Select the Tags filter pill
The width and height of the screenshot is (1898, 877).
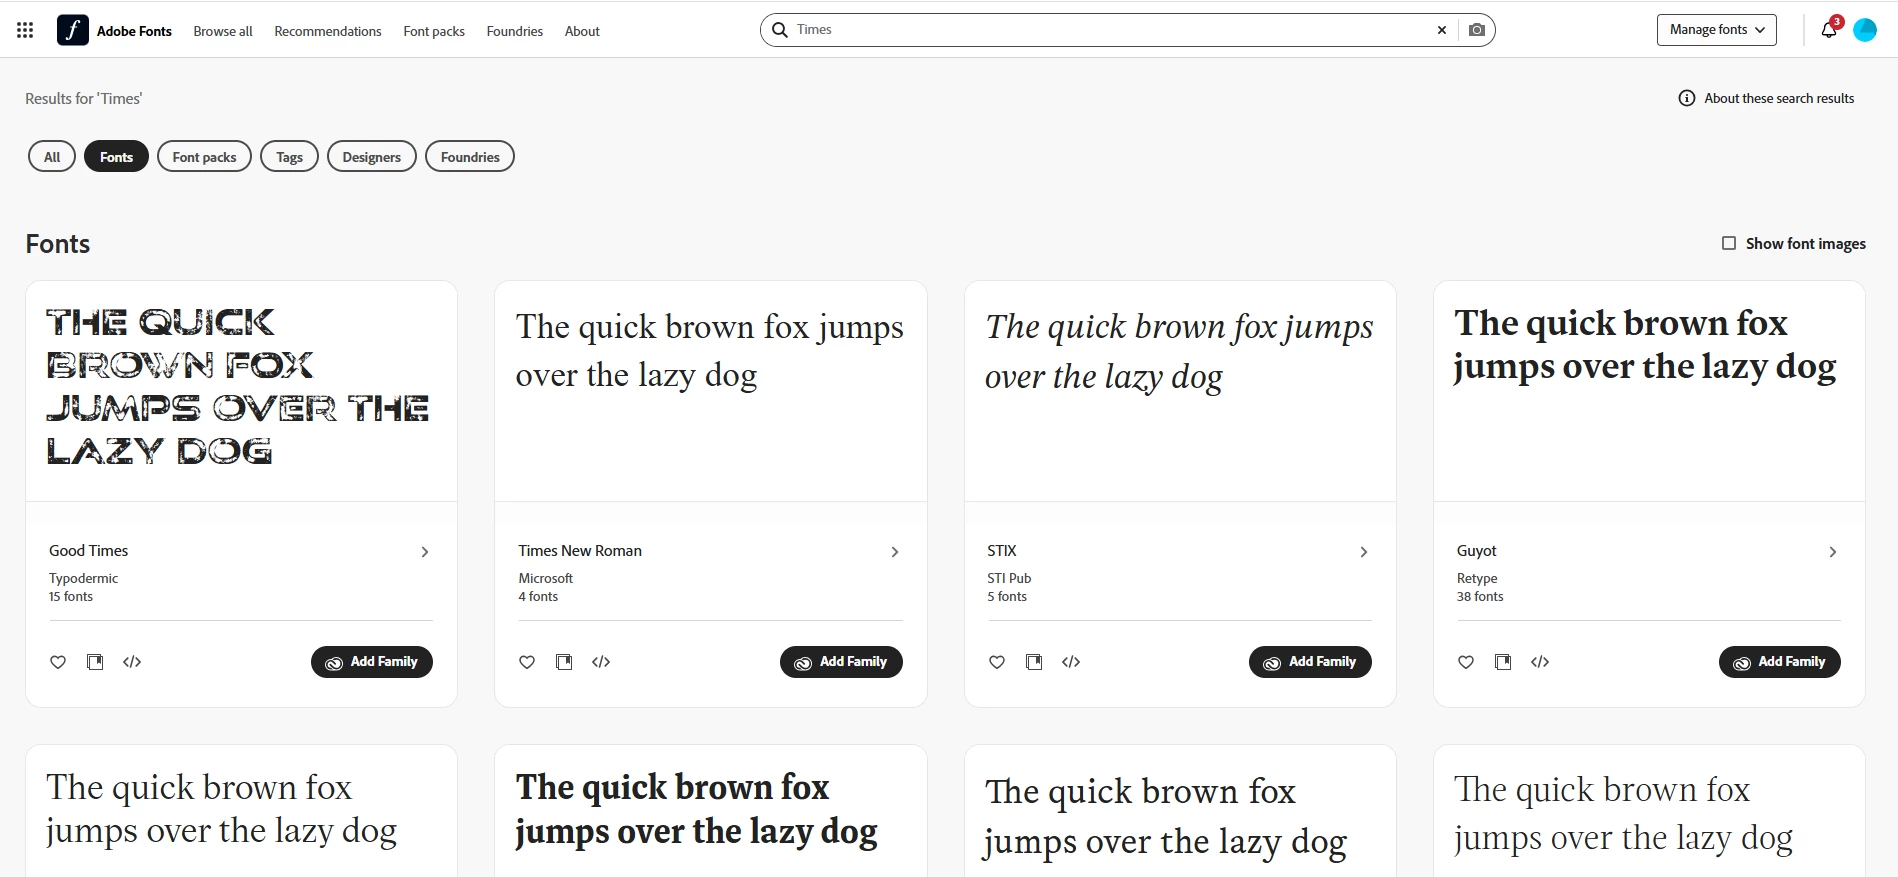(289, 157)
